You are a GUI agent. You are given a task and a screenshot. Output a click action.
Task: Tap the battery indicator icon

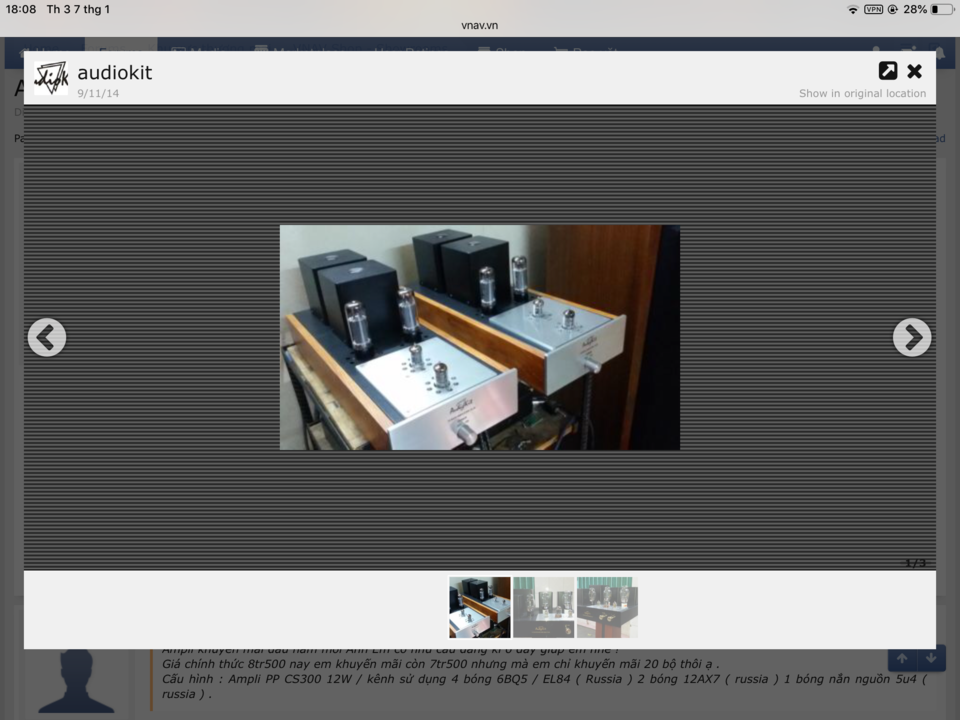(x=942, y=9)
